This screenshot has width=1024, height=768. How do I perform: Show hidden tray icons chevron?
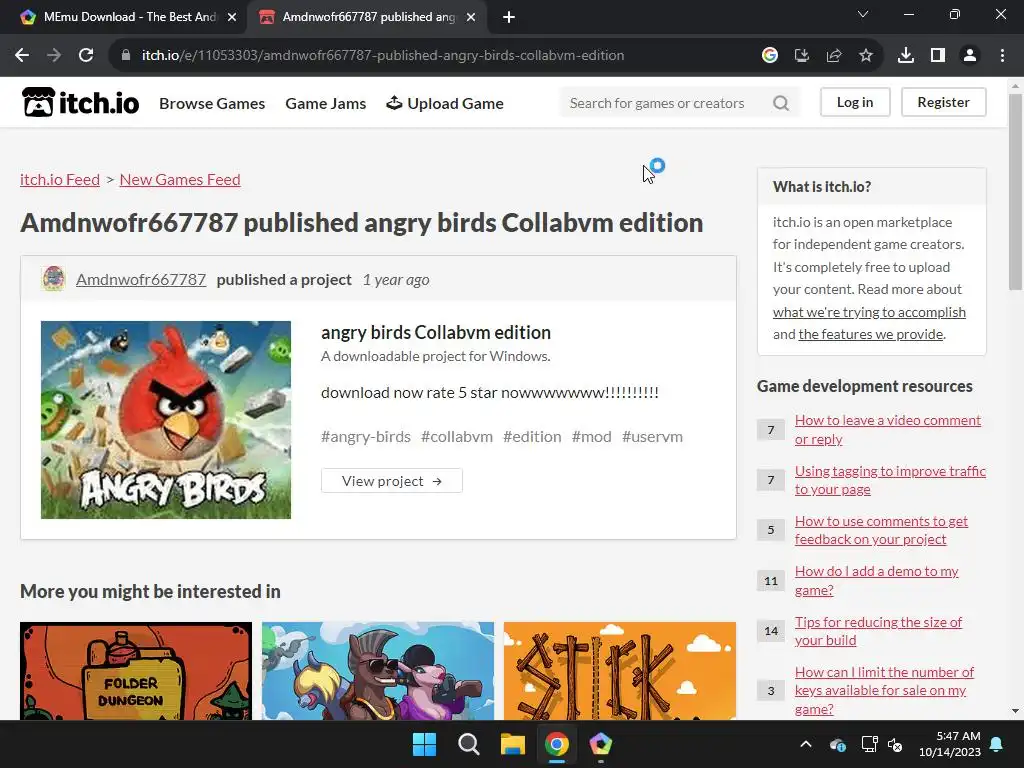806,744
